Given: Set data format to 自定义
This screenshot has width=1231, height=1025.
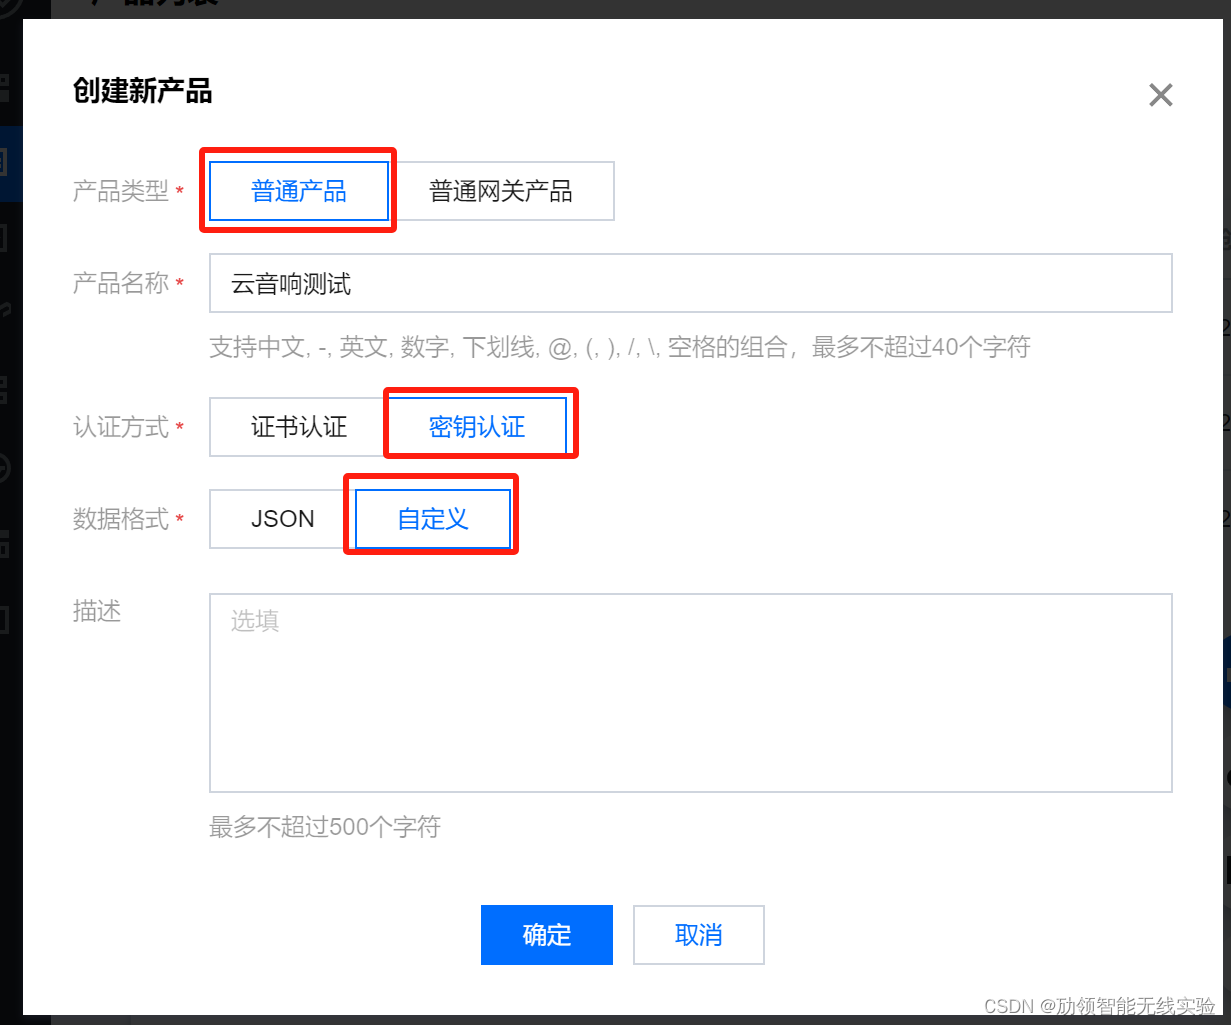Looking at the screenshot, I should pyautogui.click(x=430, y=517).
